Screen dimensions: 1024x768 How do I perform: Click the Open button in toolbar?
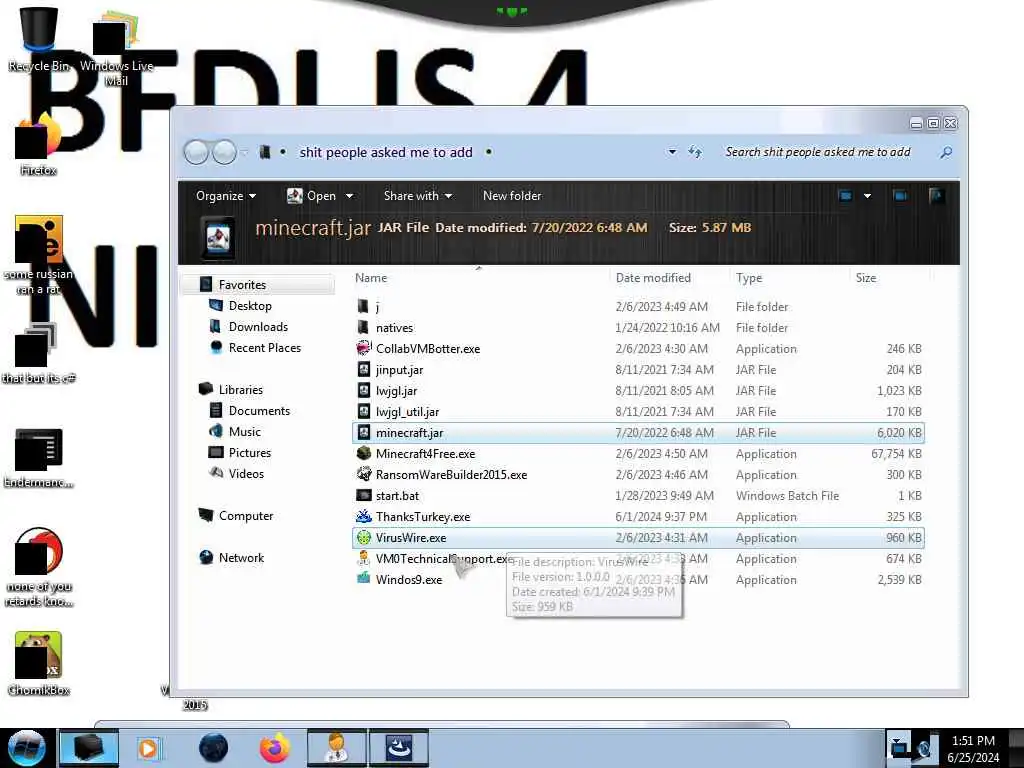312,196
